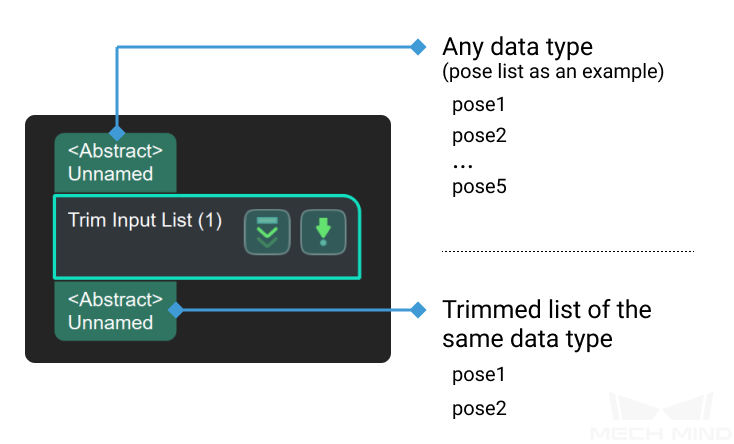Viewport: 734px width, 444px height.
Task: Click 'pose2' in the trimmed output list
Action: (x=479, y=408)
